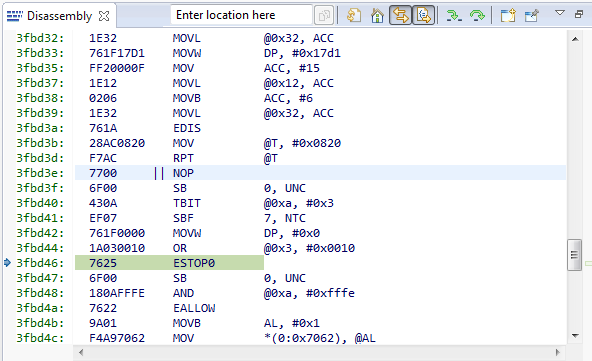
Task: Click the horizontal scrollbar right arrow
Action: coord(558,352)
